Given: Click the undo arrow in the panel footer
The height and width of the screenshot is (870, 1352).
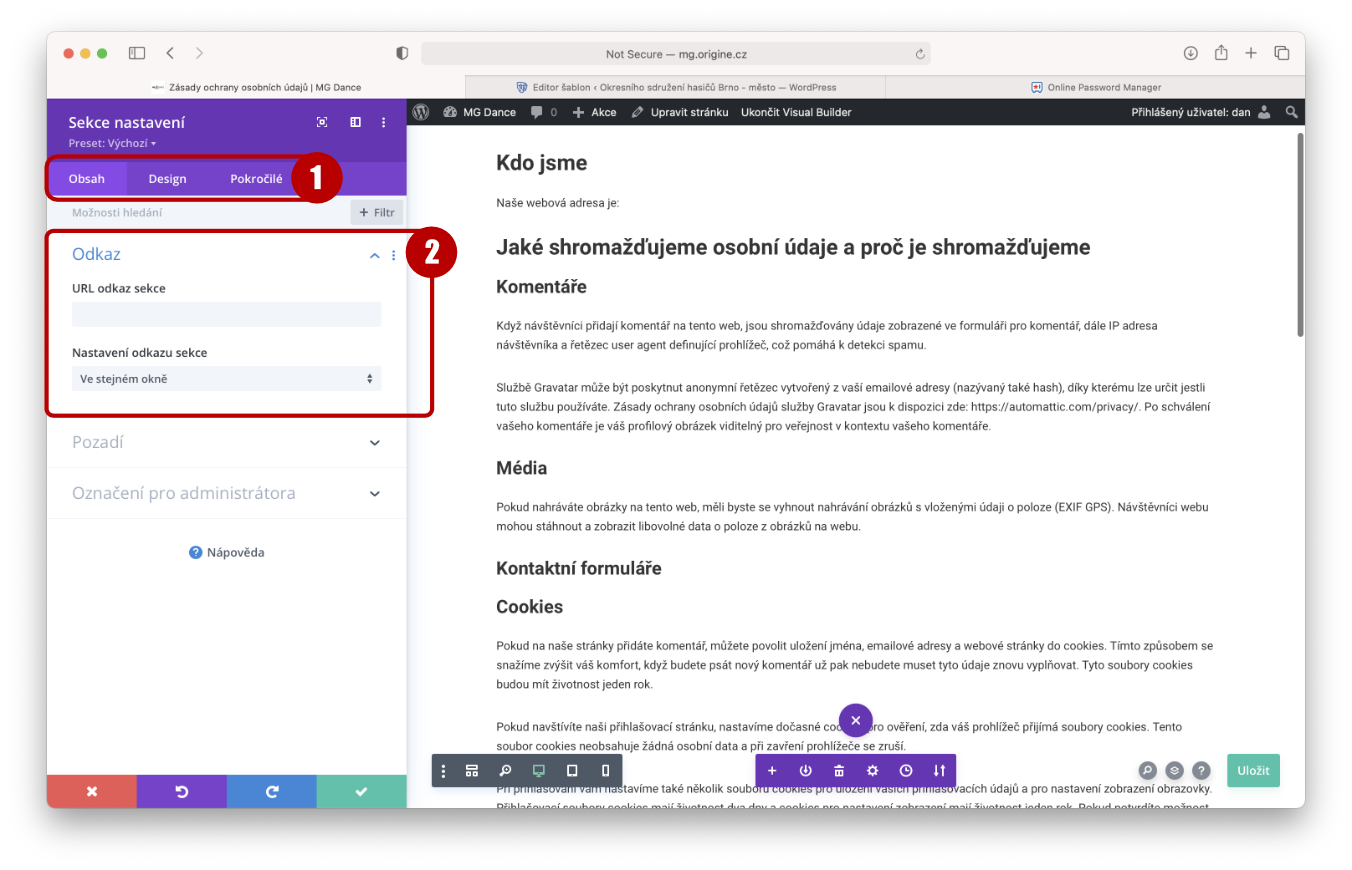Looking at the screenshot, I should coord(181,791).
